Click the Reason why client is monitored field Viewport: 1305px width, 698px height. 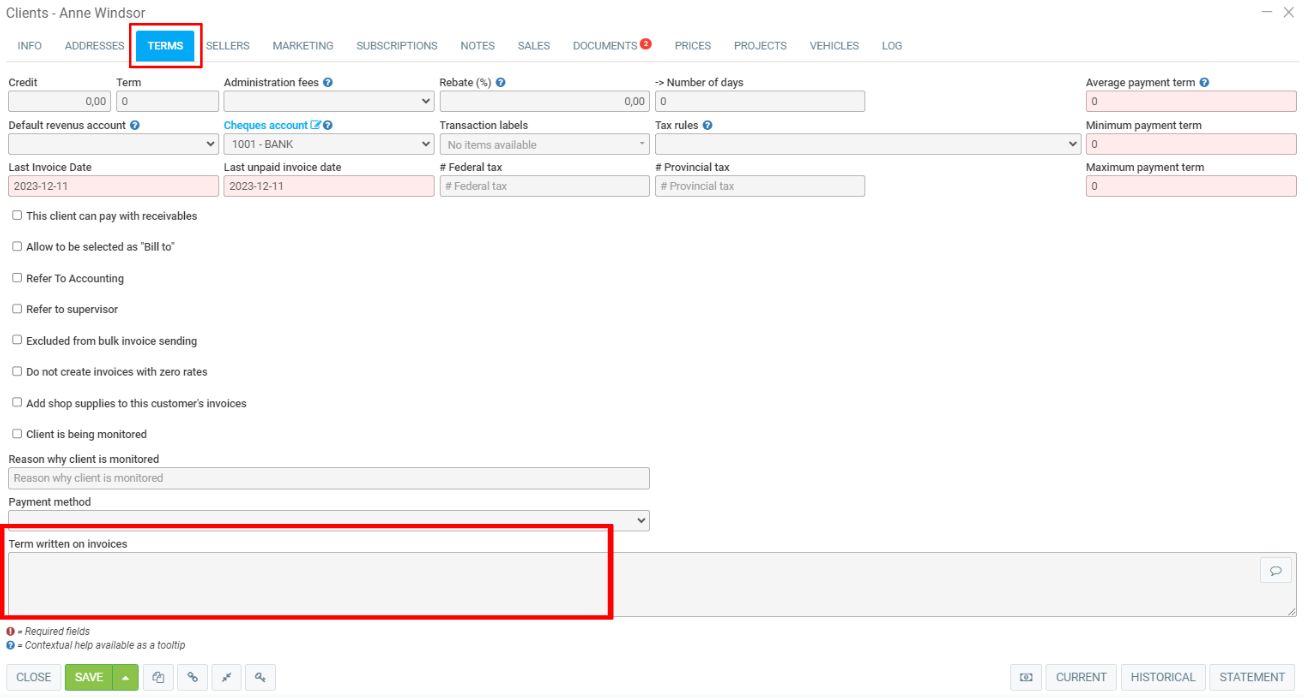click(328, 478)
